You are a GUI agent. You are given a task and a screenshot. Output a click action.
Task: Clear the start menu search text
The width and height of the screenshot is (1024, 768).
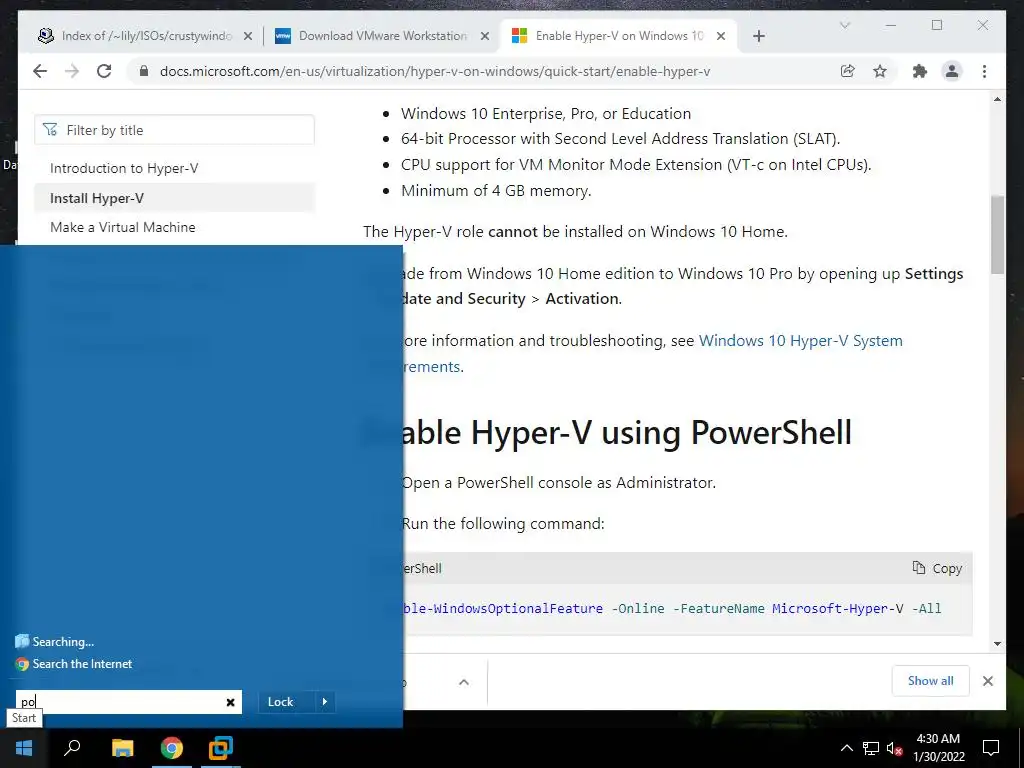(x=231, y=702)
